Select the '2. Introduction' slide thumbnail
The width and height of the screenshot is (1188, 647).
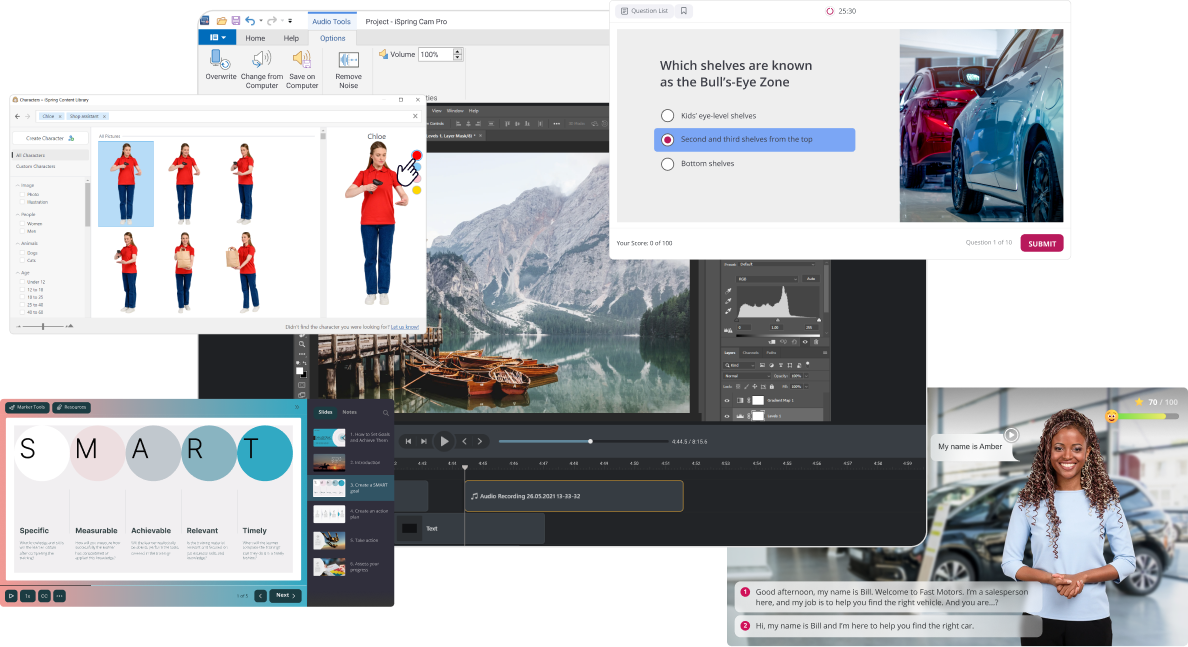tap(329, 462)
